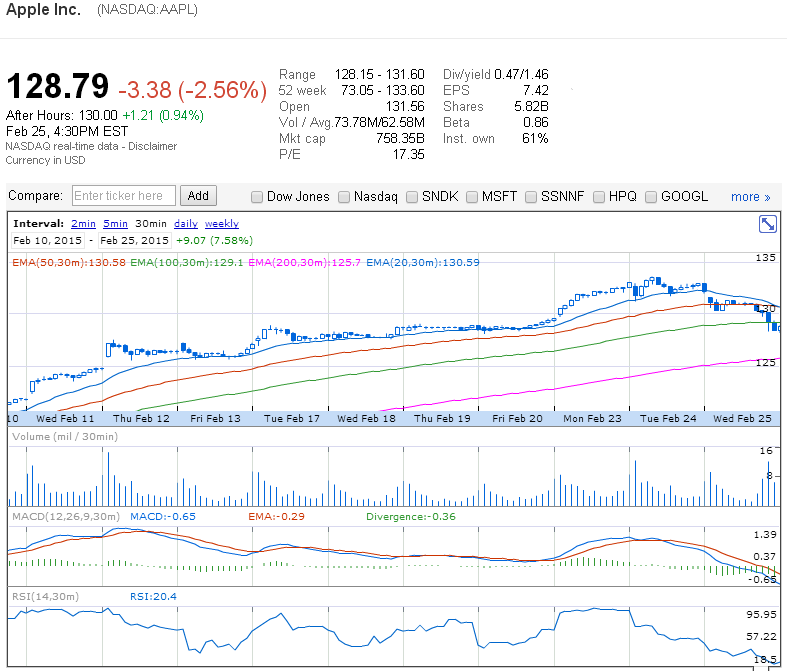Click the Mon Feb 23 timeline label
This screenshot has height=671, width=787.
pyautogui.click(x=592, y=419)
